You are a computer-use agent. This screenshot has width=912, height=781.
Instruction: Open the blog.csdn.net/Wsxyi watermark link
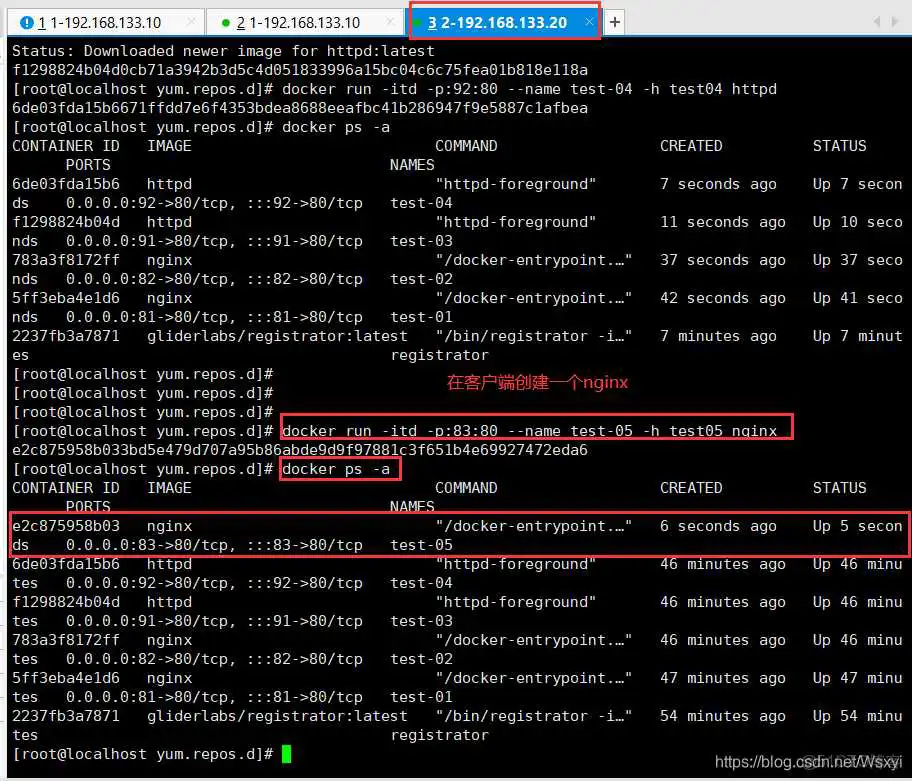(x=810, y=760)
